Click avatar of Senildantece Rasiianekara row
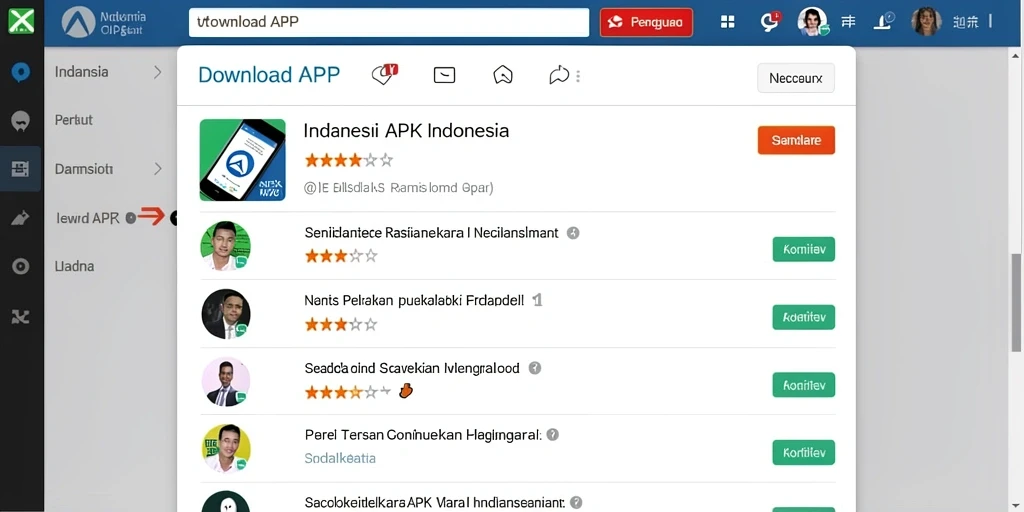The image size is (1024, 512). (x=225, y=246)
